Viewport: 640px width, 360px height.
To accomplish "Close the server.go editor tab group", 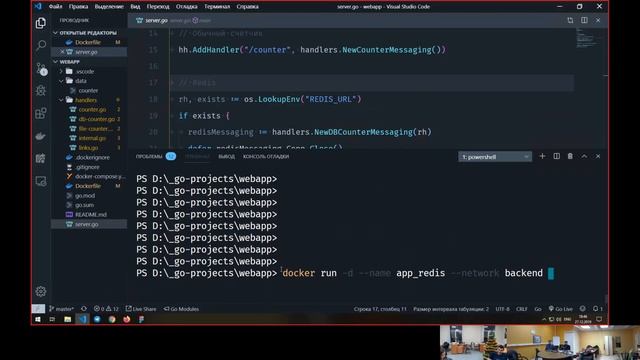I will 598,20.
